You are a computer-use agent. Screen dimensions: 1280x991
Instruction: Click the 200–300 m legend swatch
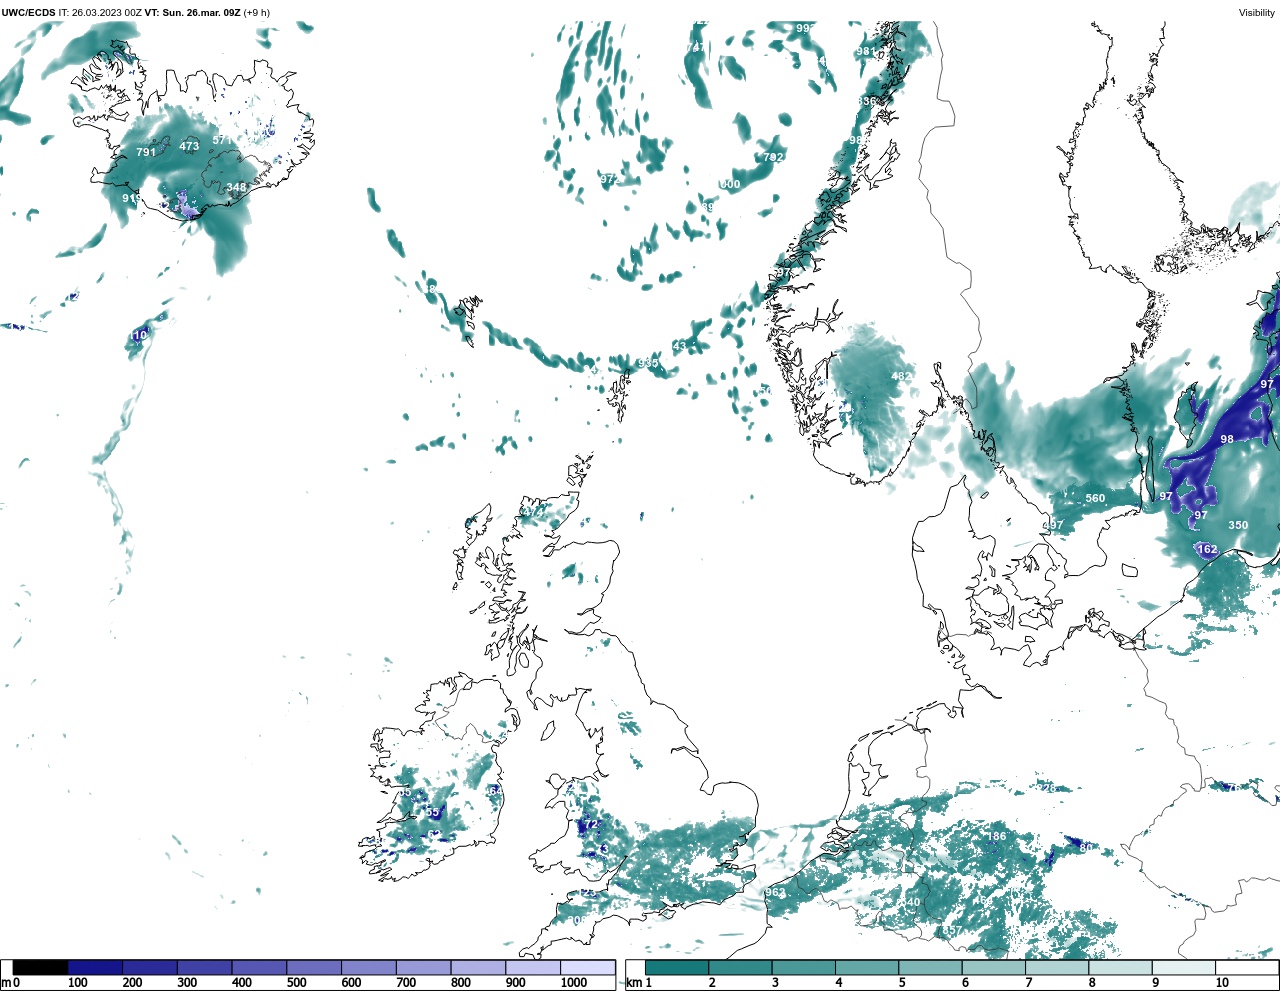pyautogui.click(x=150, y=967)
